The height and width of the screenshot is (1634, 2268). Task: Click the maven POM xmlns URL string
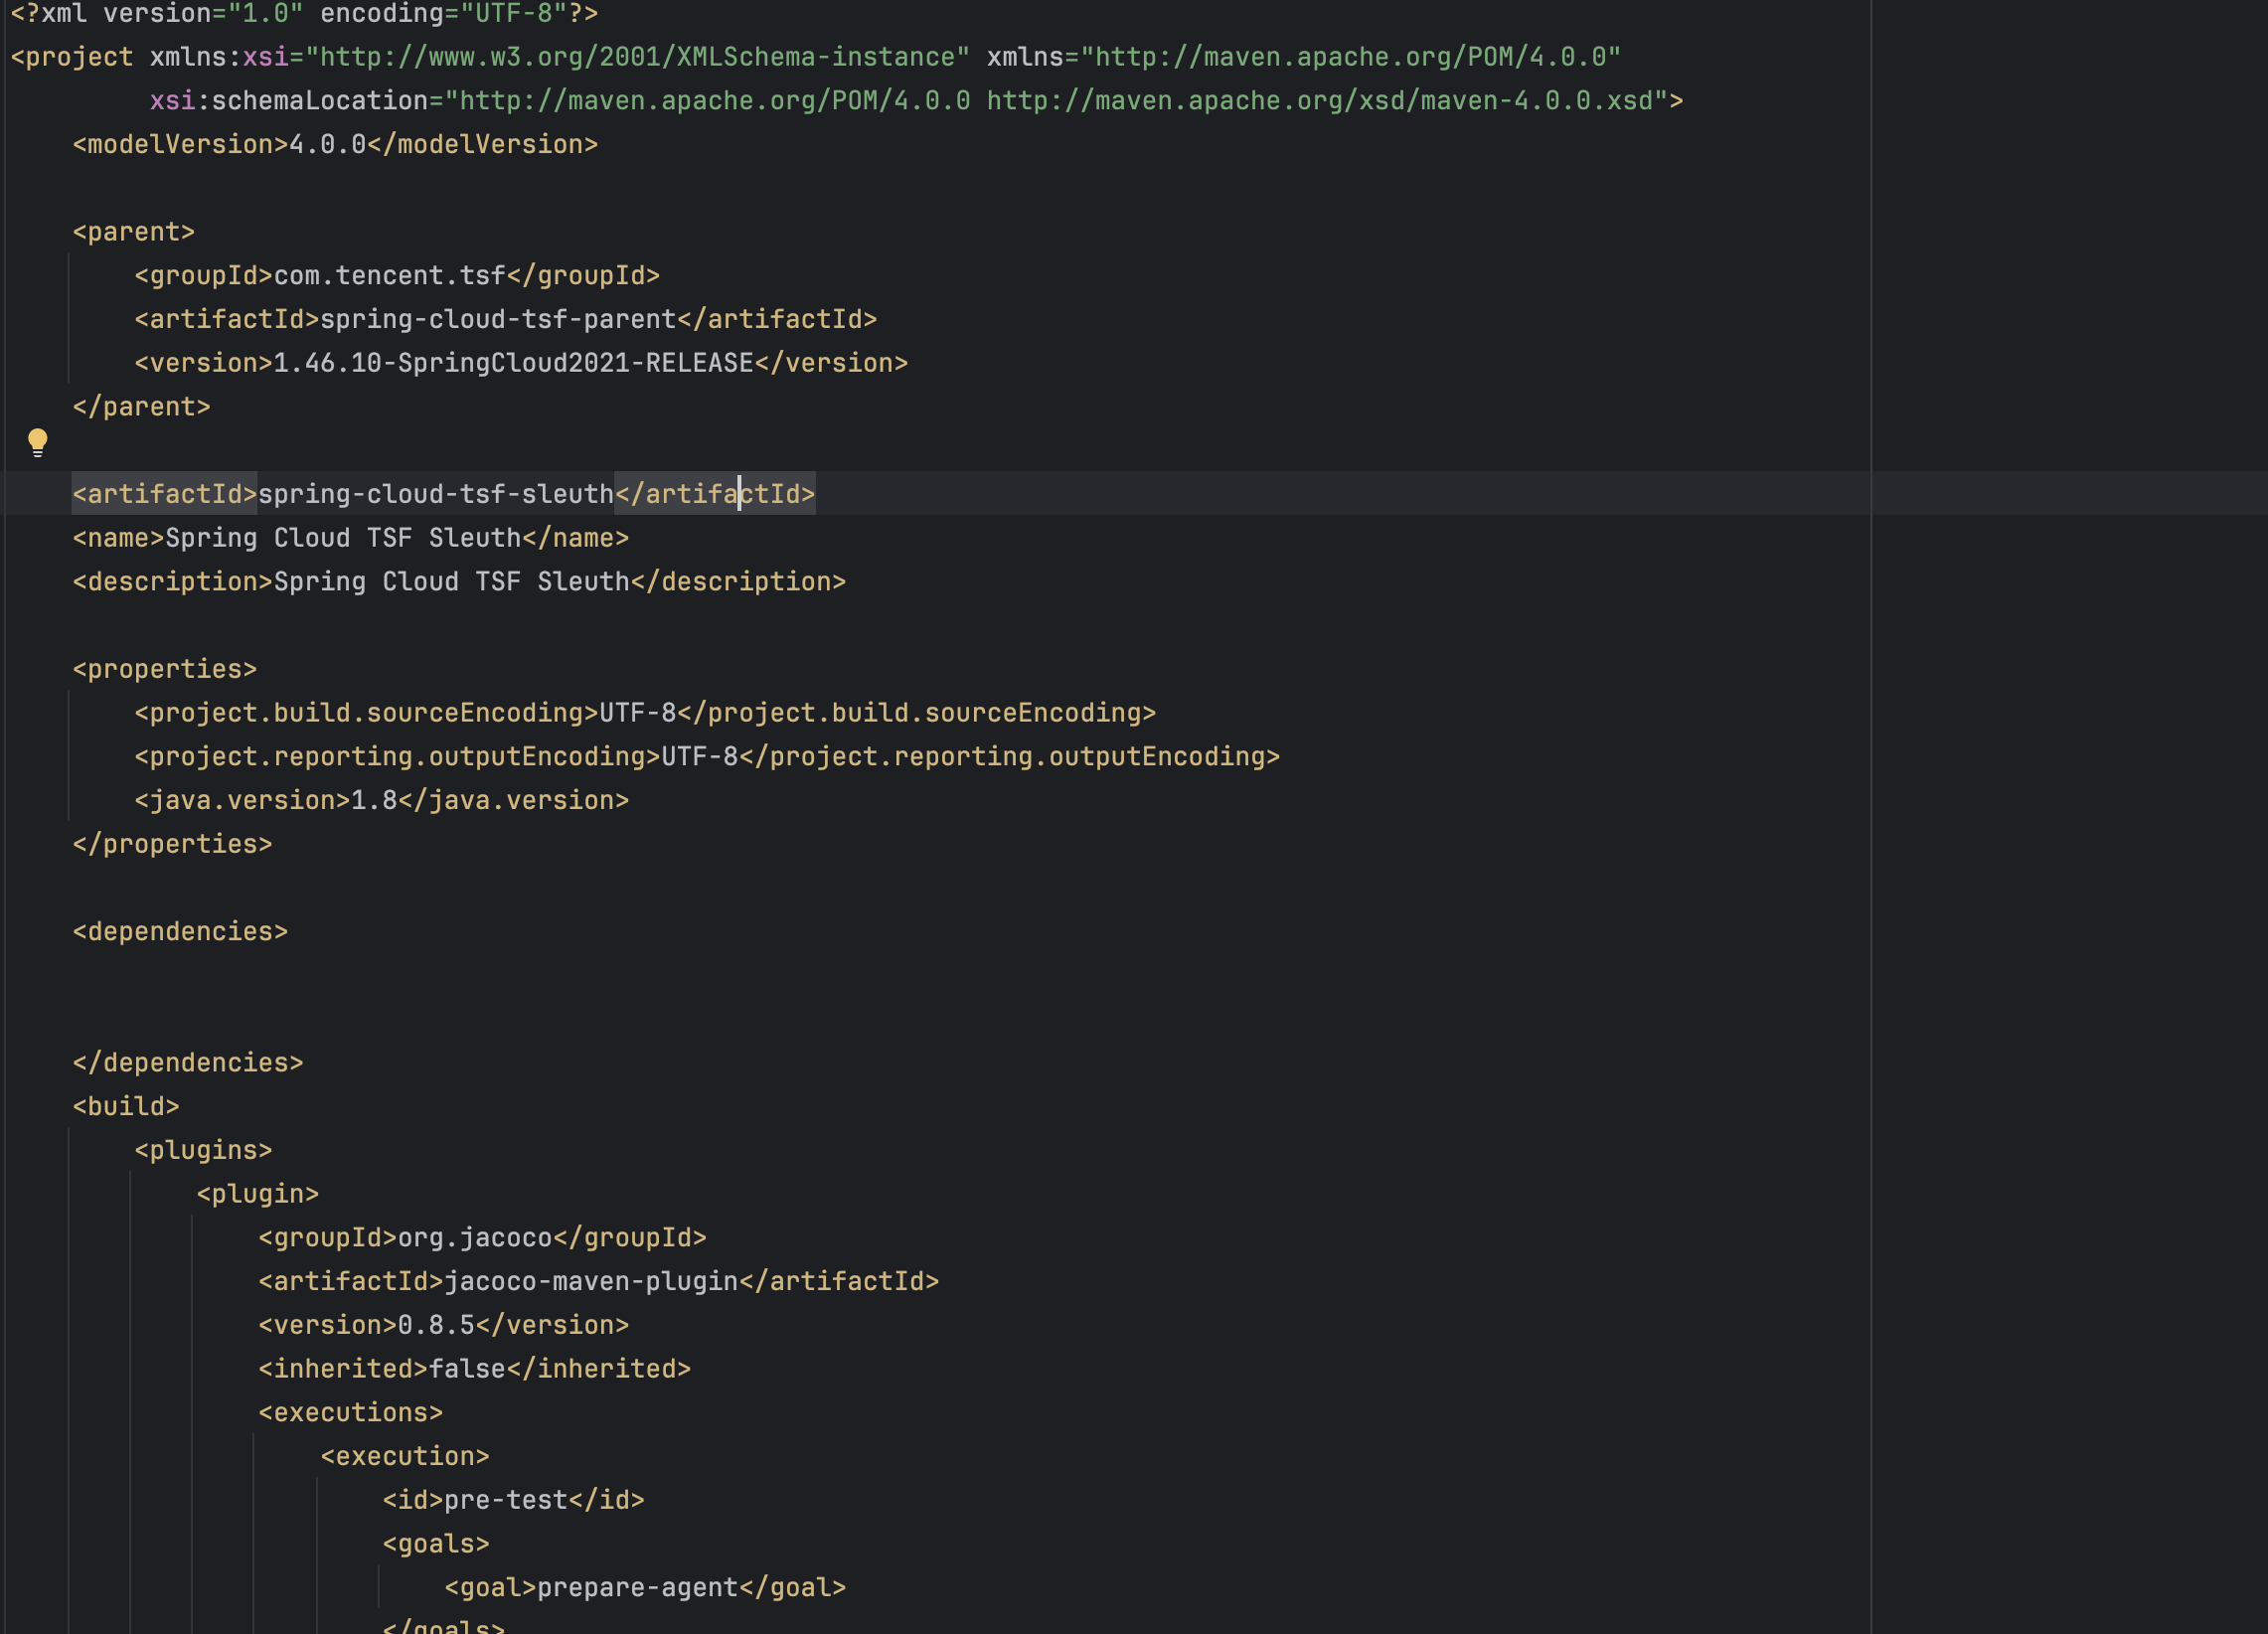(x=1351, y=57)
